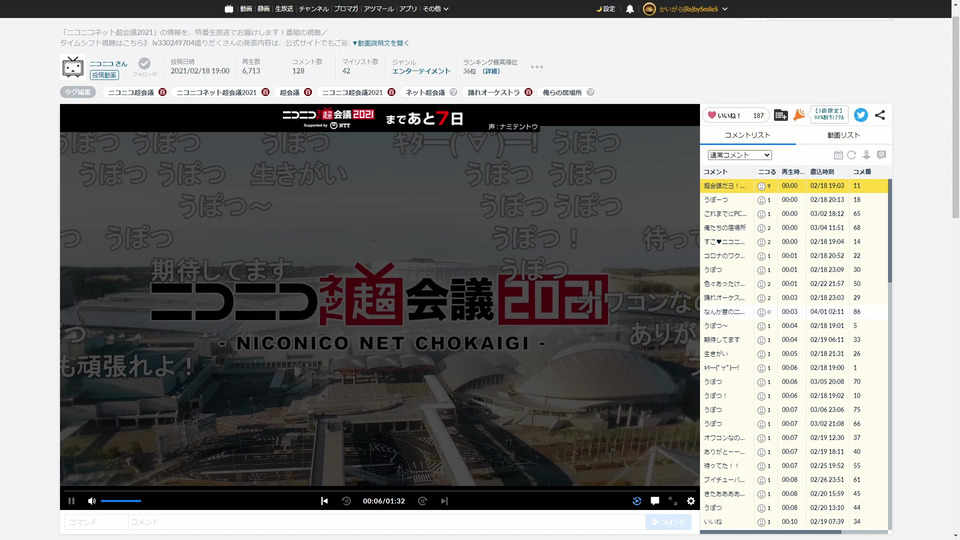Open the 生放送 top menu item
960x540 pixels.
(x=284, y=9)
